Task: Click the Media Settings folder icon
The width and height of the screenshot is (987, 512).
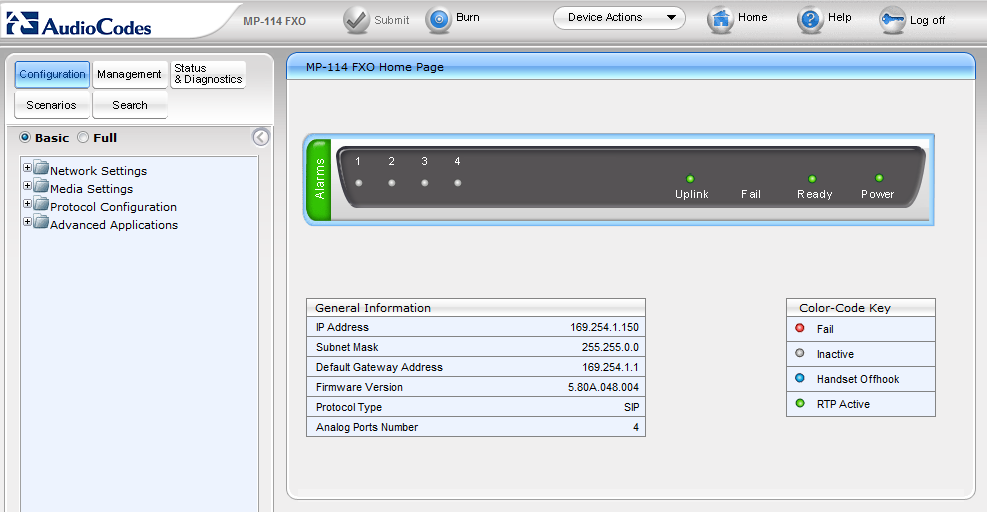Action: (41, 186)
